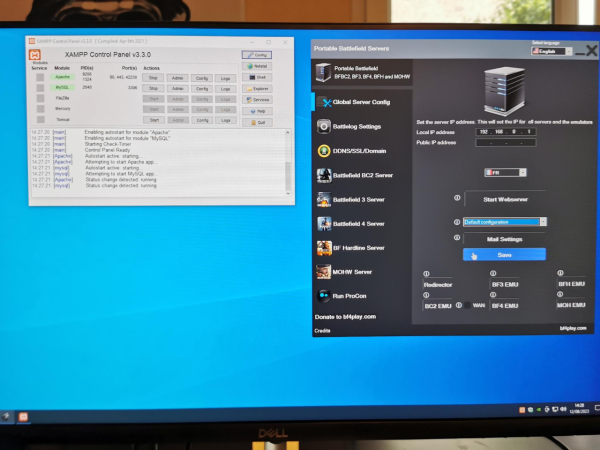Screen dimensions: 600x450
Task: Open the FR country dropdown
Action: [505, 173]
